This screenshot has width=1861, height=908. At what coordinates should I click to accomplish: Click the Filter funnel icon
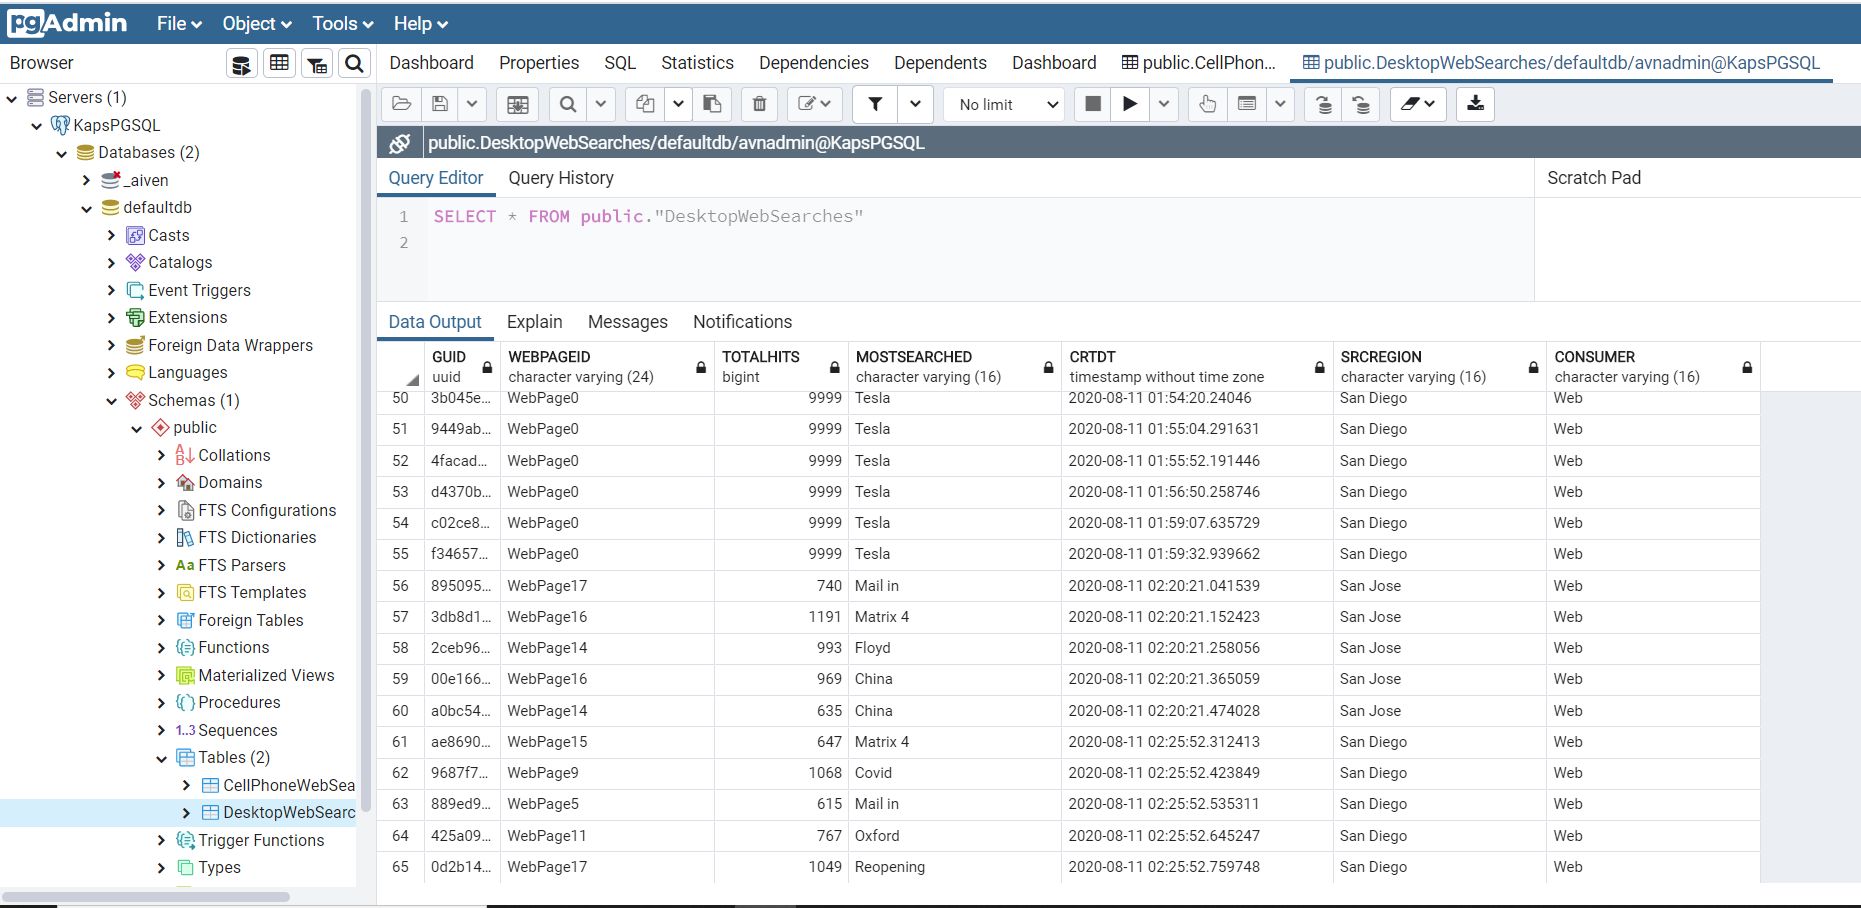point(875,104)
